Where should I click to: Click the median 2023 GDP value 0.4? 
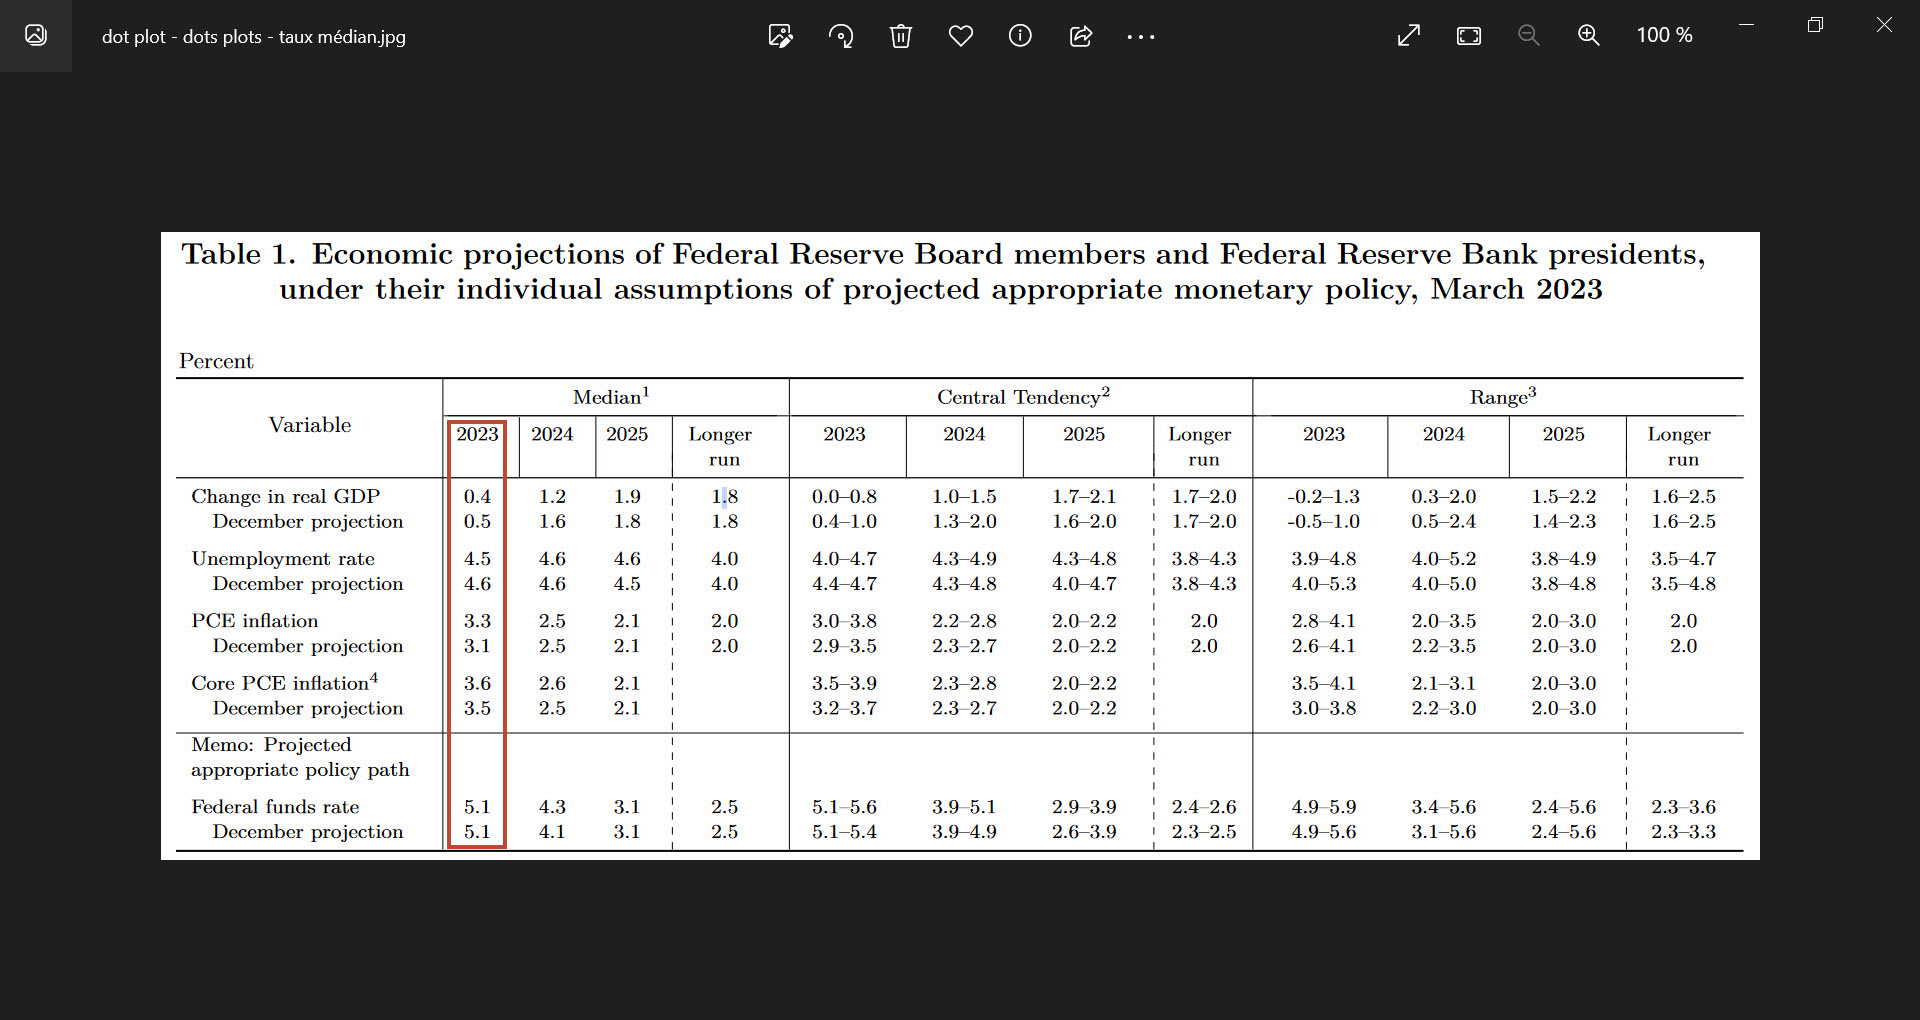point(477,496)
